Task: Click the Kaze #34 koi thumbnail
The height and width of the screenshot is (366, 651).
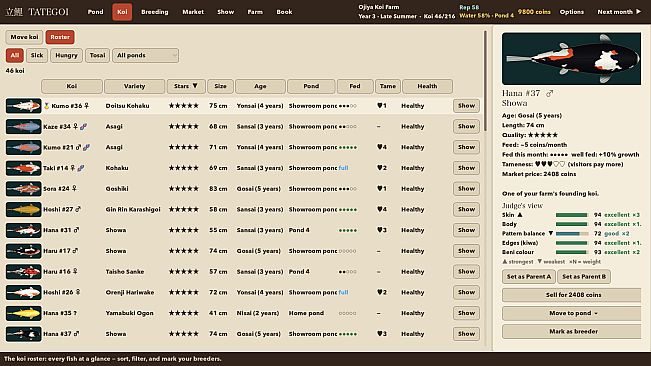Action: tap(24, 127)
